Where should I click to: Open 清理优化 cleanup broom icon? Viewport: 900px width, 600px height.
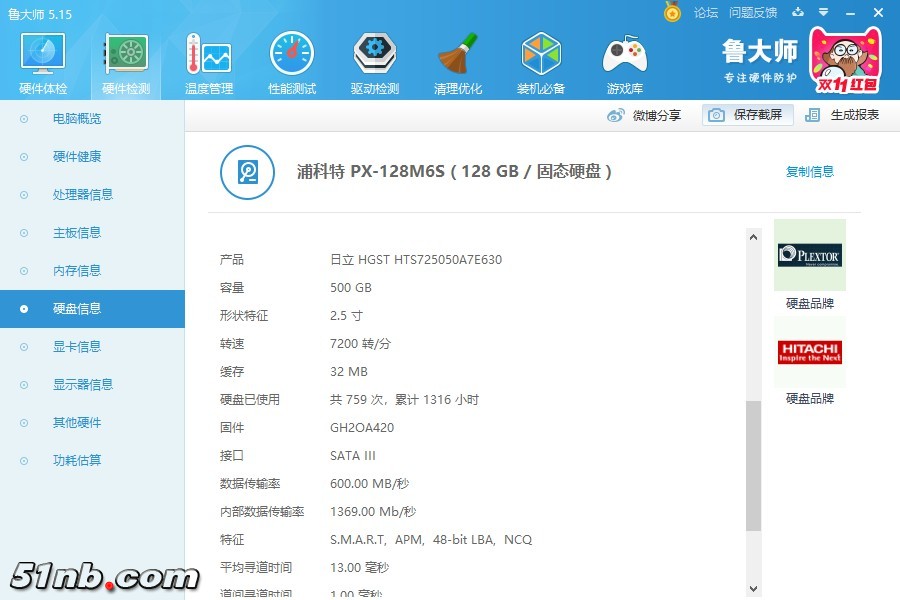[x=457, y=63]
